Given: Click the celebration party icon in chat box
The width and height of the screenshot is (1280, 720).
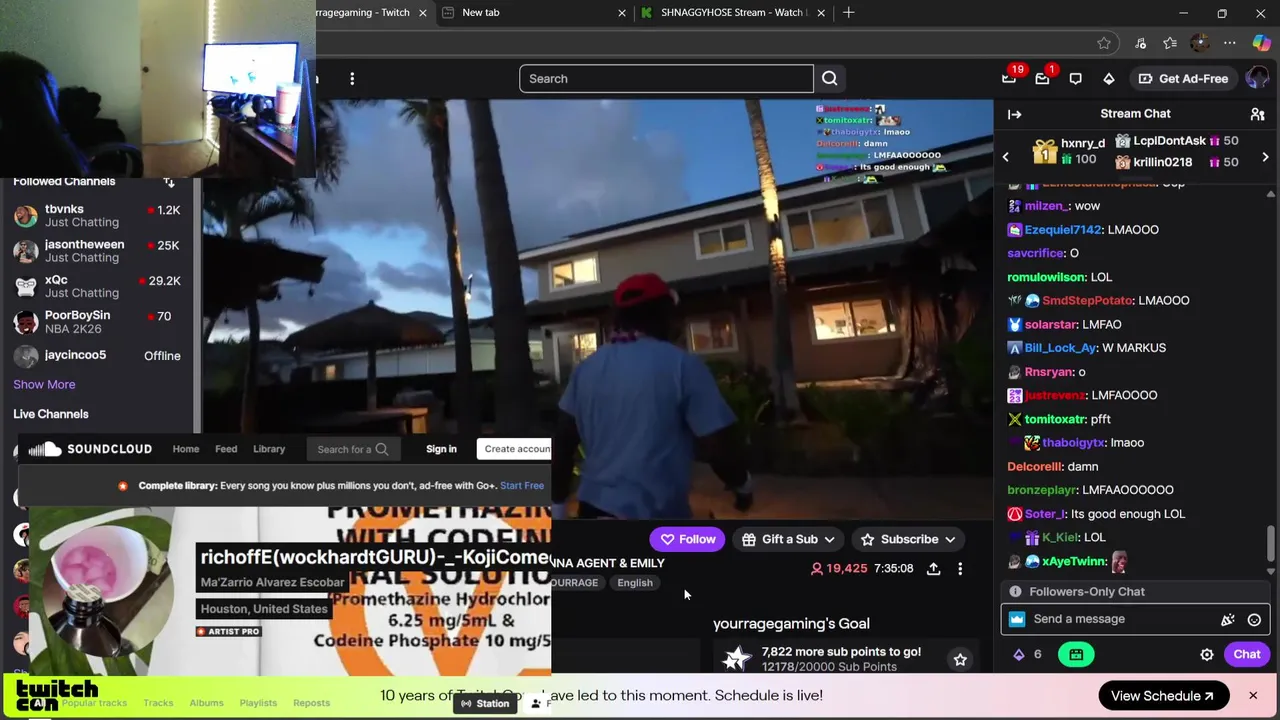Looking at the screenshot, I should click(1227, 619).
